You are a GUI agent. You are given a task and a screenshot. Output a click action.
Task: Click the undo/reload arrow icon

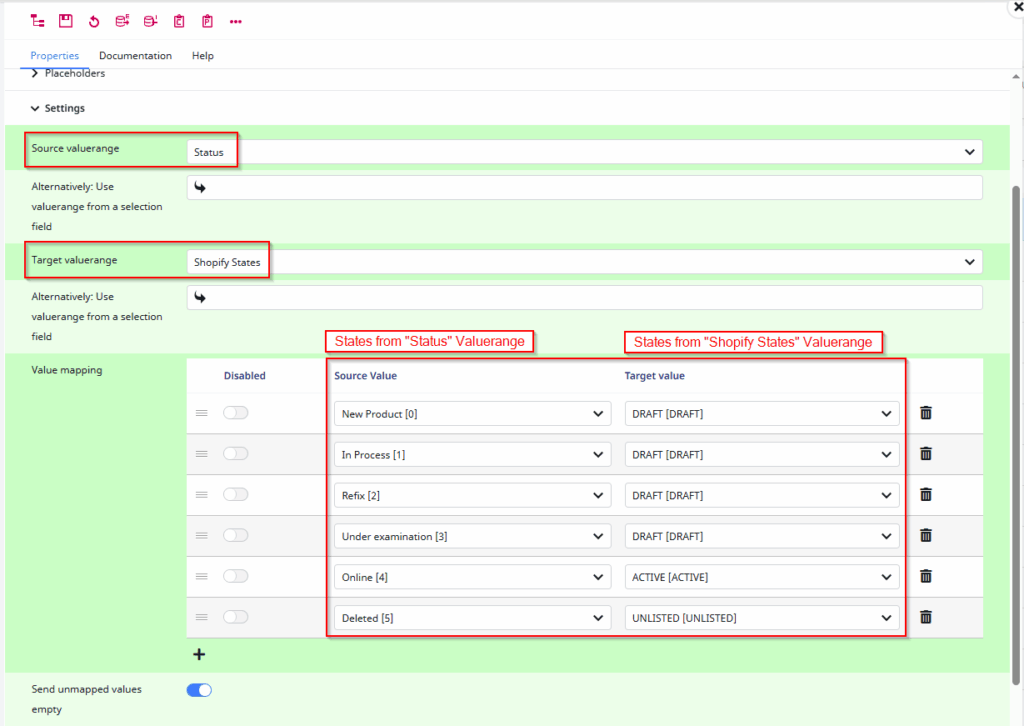(94, 20)
